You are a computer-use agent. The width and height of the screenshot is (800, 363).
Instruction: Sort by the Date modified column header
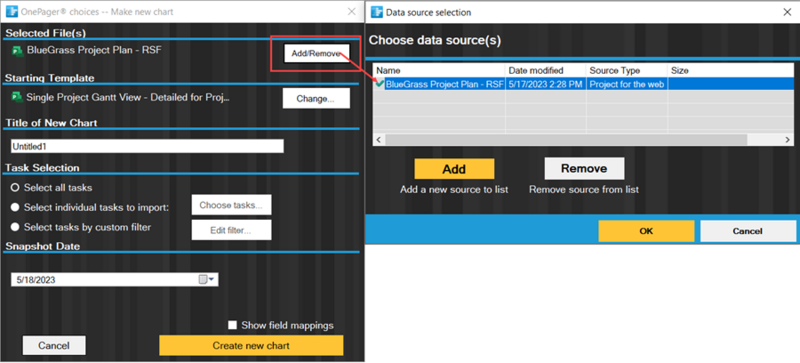click(x=546, y=71)
